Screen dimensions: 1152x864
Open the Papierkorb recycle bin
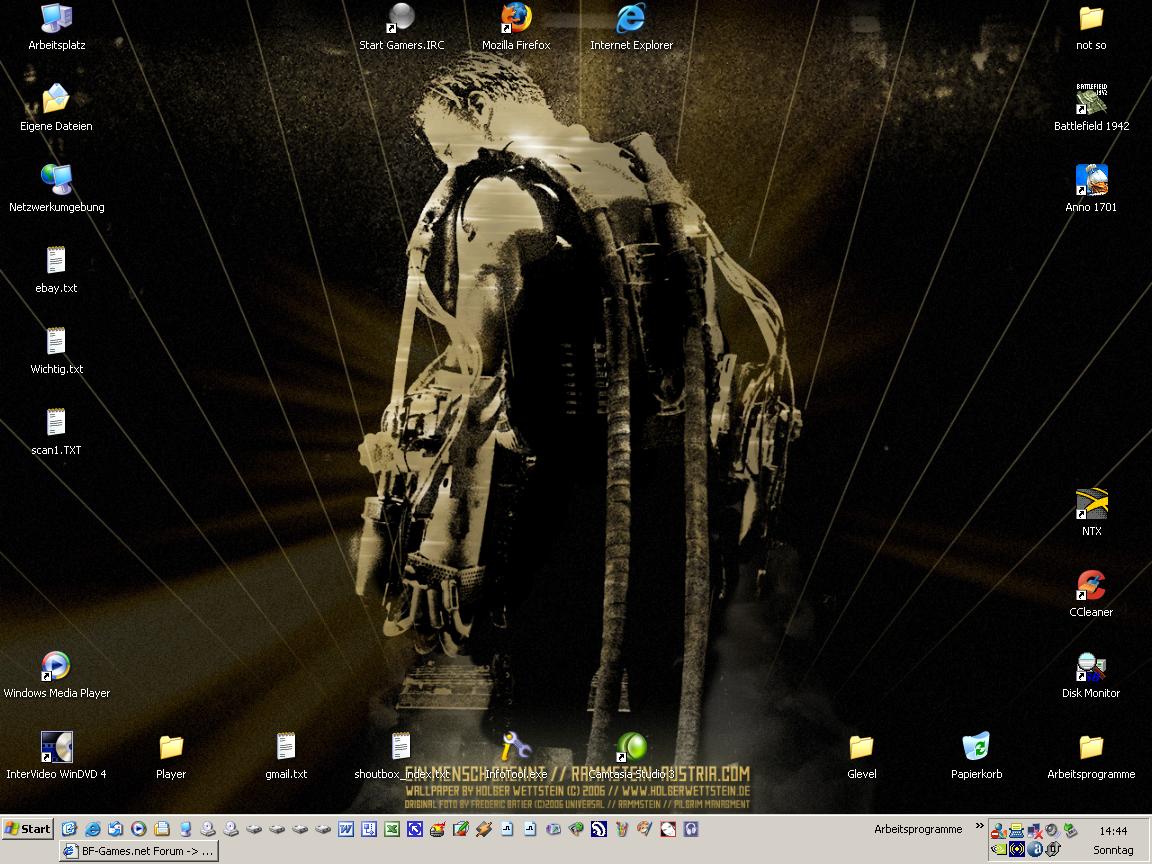pos(976,748)
